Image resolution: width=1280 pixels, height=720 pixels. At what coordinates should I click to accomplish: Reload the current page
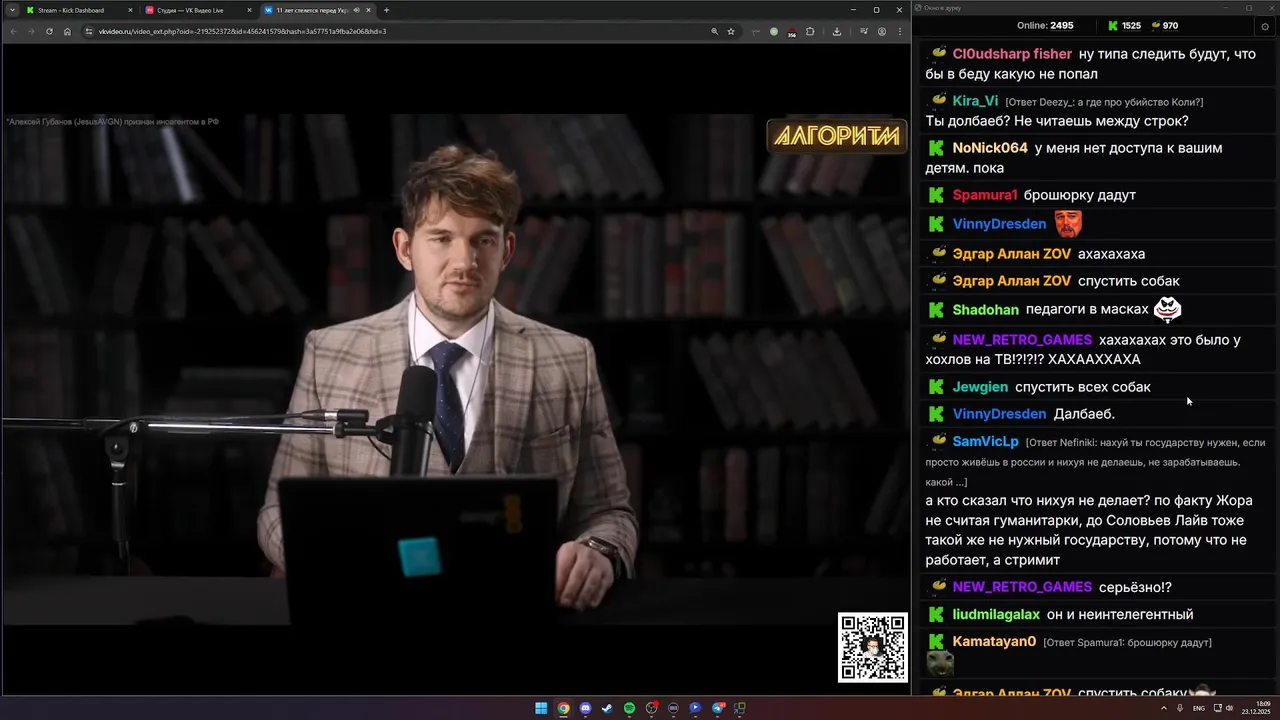(49, 31)
